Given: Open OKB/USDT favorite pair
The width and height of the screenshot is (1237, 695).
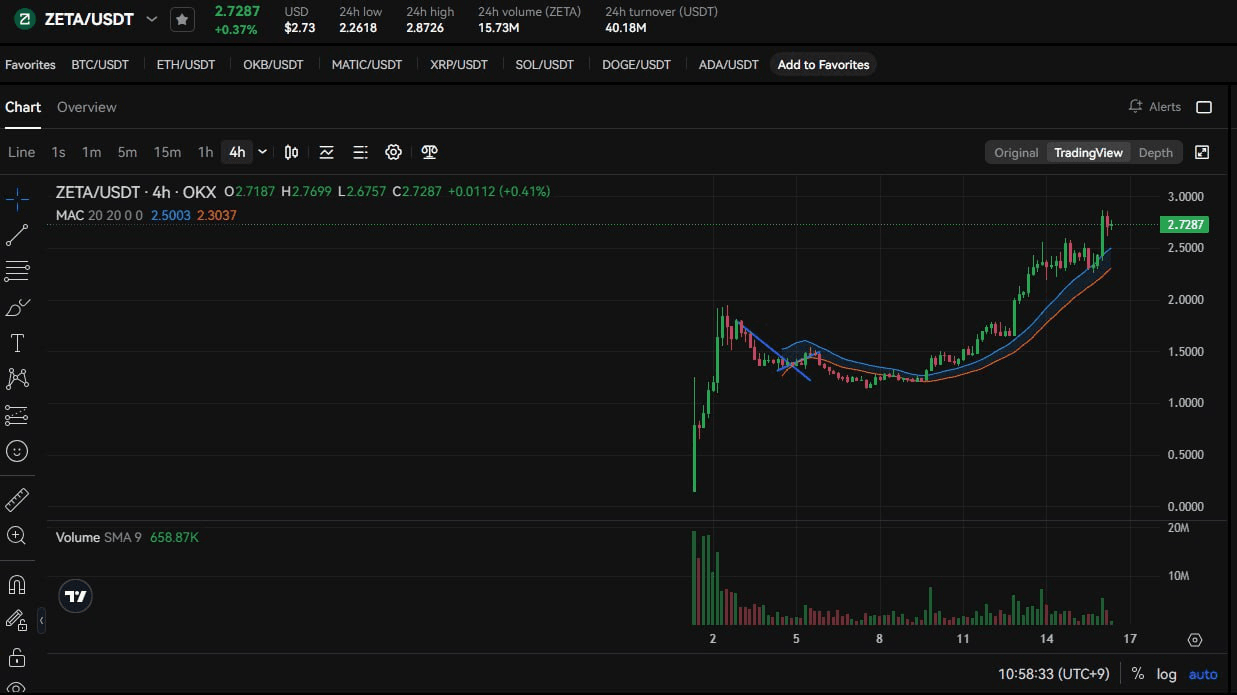Looking at the screenshot, I should 273,65.
